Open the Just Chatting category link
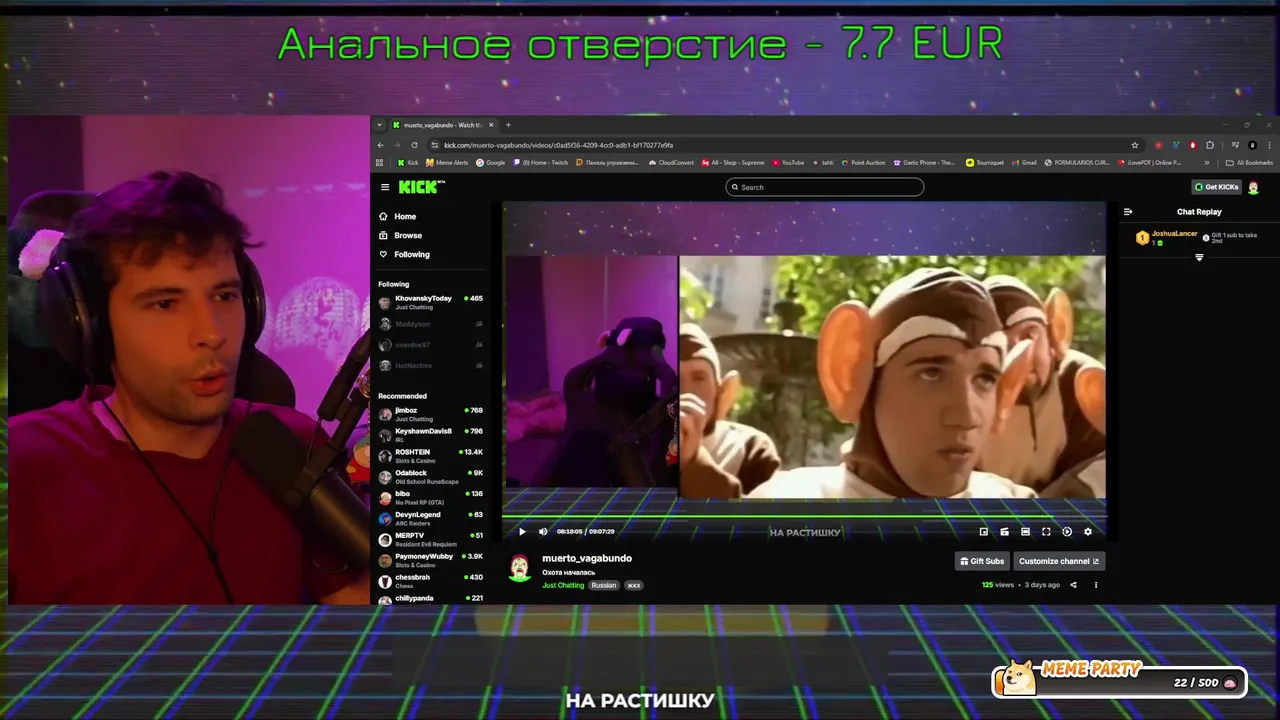 tap(563, 585)
